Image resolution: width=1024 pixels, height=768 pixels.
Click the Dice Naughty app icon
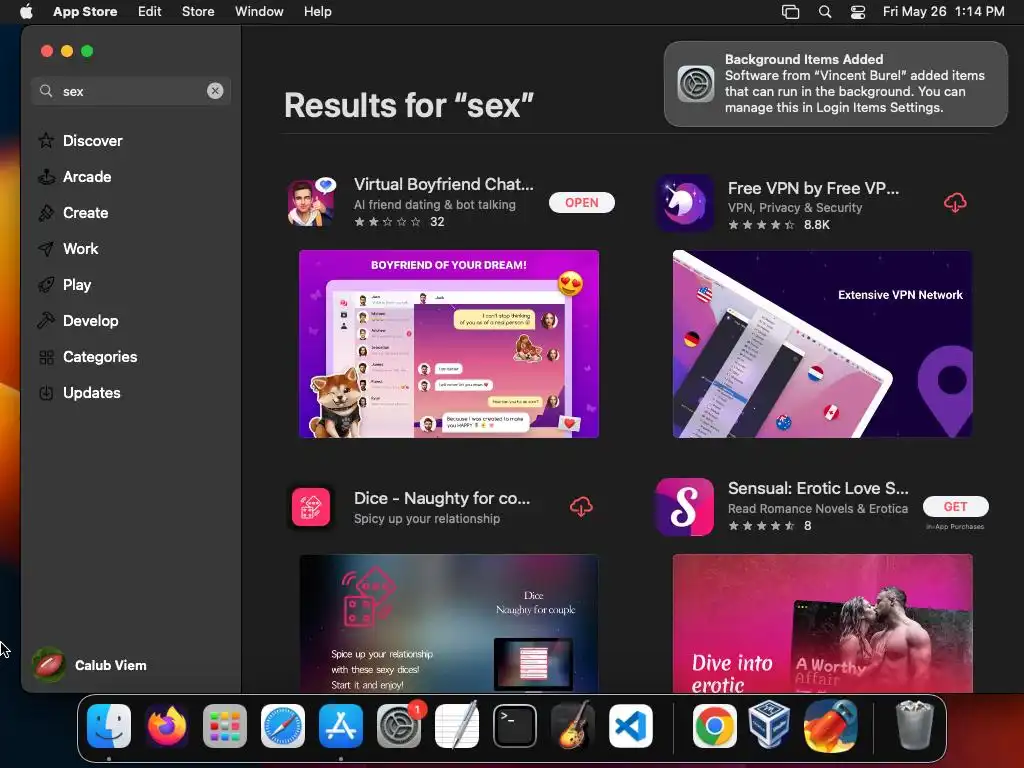[311, 507]
